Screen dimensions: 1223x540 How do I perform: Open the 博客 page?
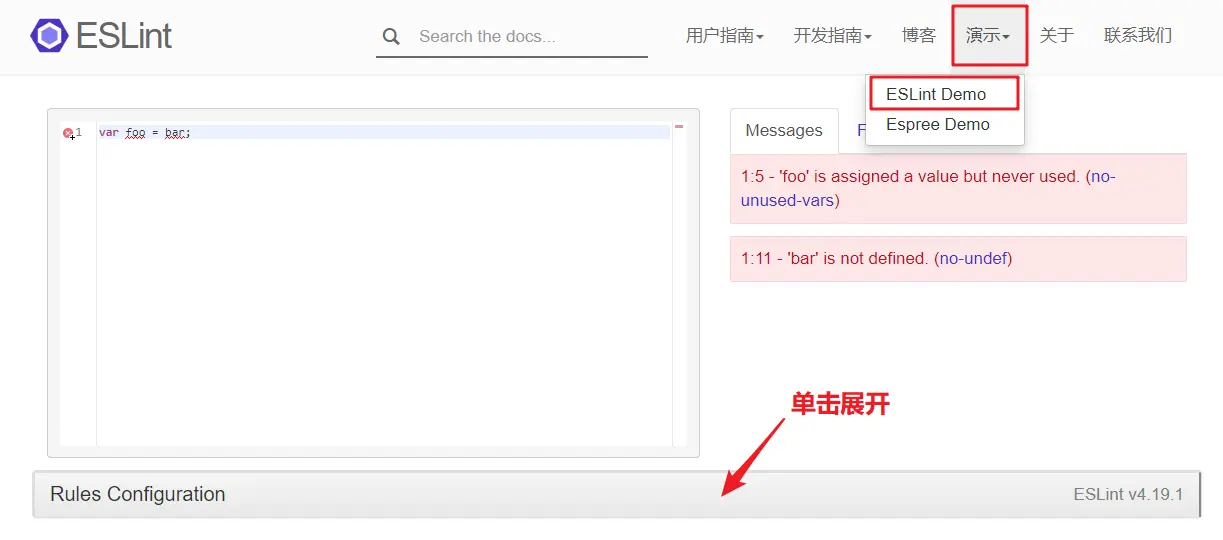click(919, 36)
